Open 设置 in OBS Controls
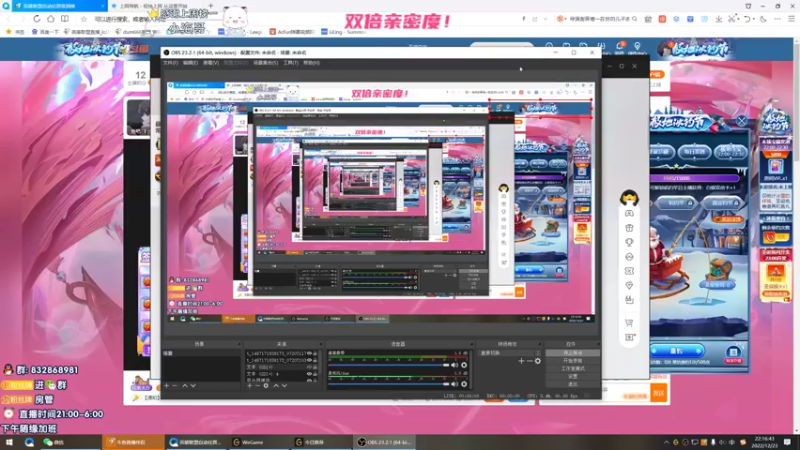Viewport: 800px width, 450px height. click(x=572, y=376)
